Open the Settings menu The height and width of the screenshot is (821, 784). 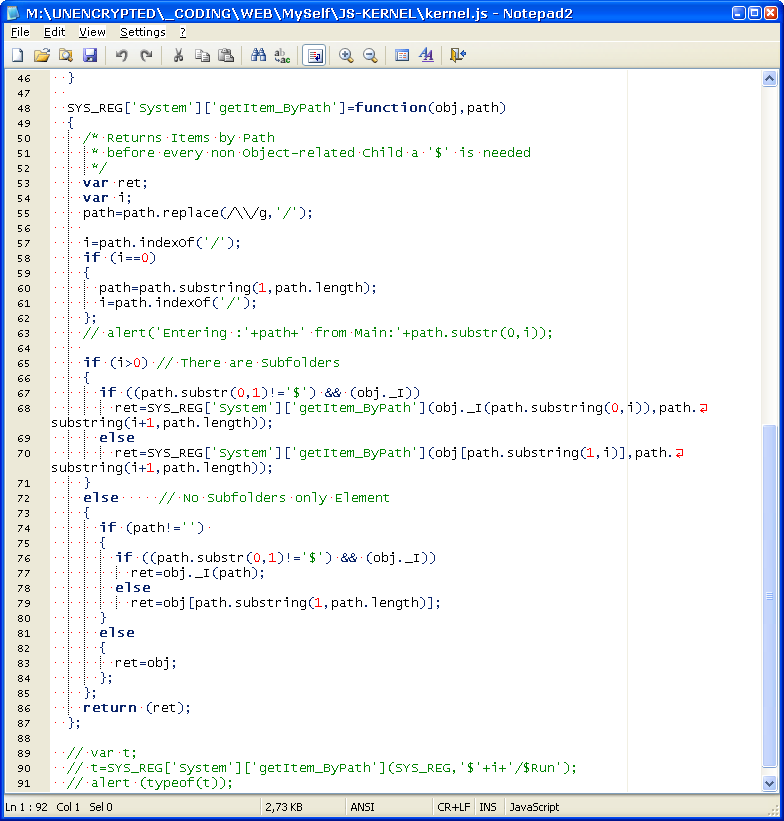[142, 32]
